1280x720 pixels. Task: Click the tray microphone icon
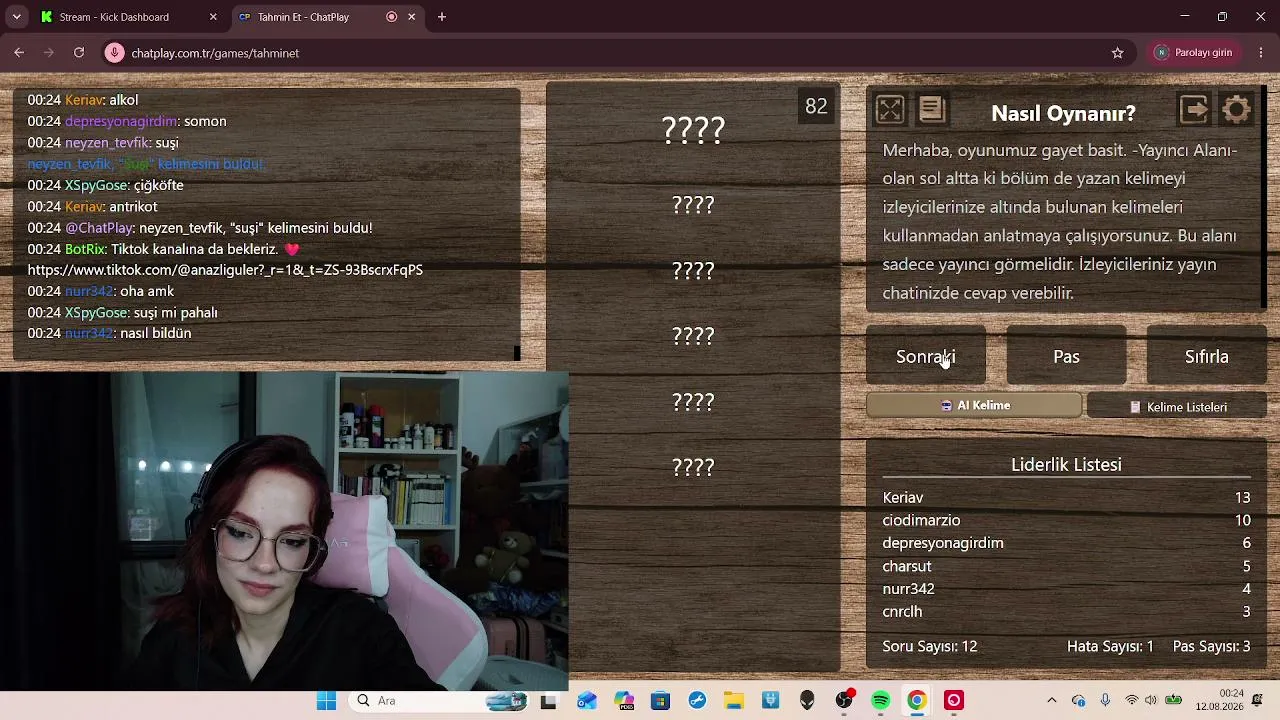point(1105,701)
